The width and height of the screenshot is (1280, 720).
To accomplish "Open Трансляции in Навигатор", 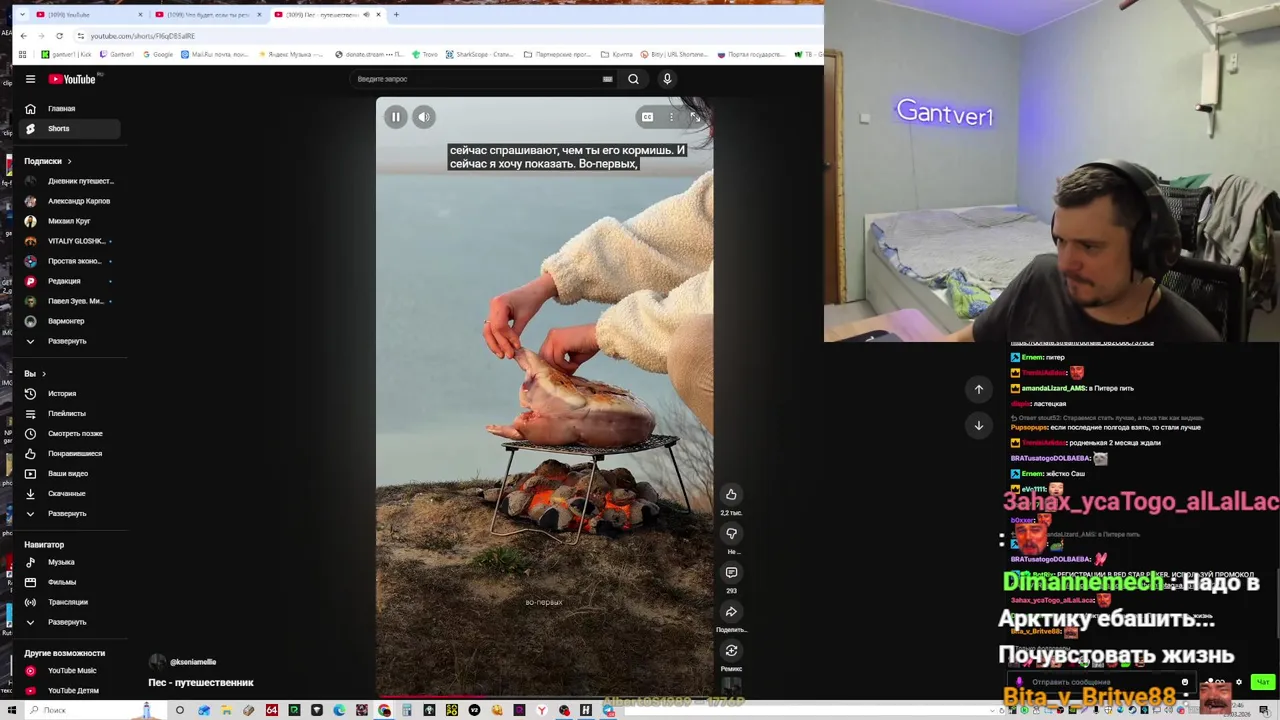I will coord(69,602).
